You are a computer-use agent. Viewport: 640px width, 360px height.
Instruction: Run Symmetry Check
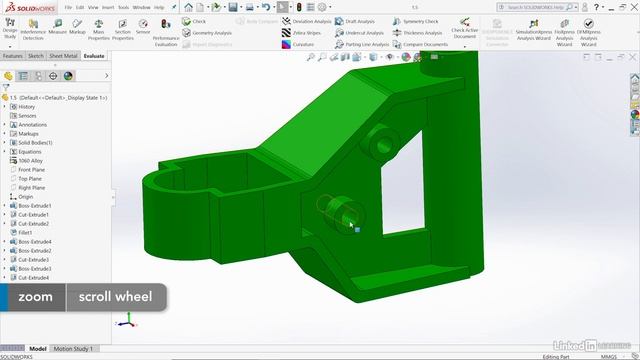(x=416, y=21)
